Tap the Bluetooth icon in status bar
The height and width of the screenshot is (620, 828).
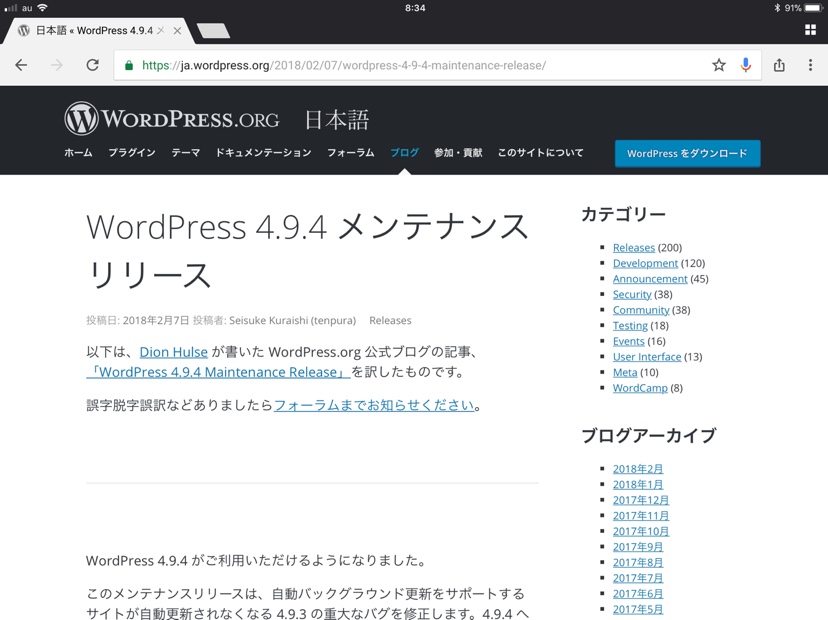tap(777, 8)
